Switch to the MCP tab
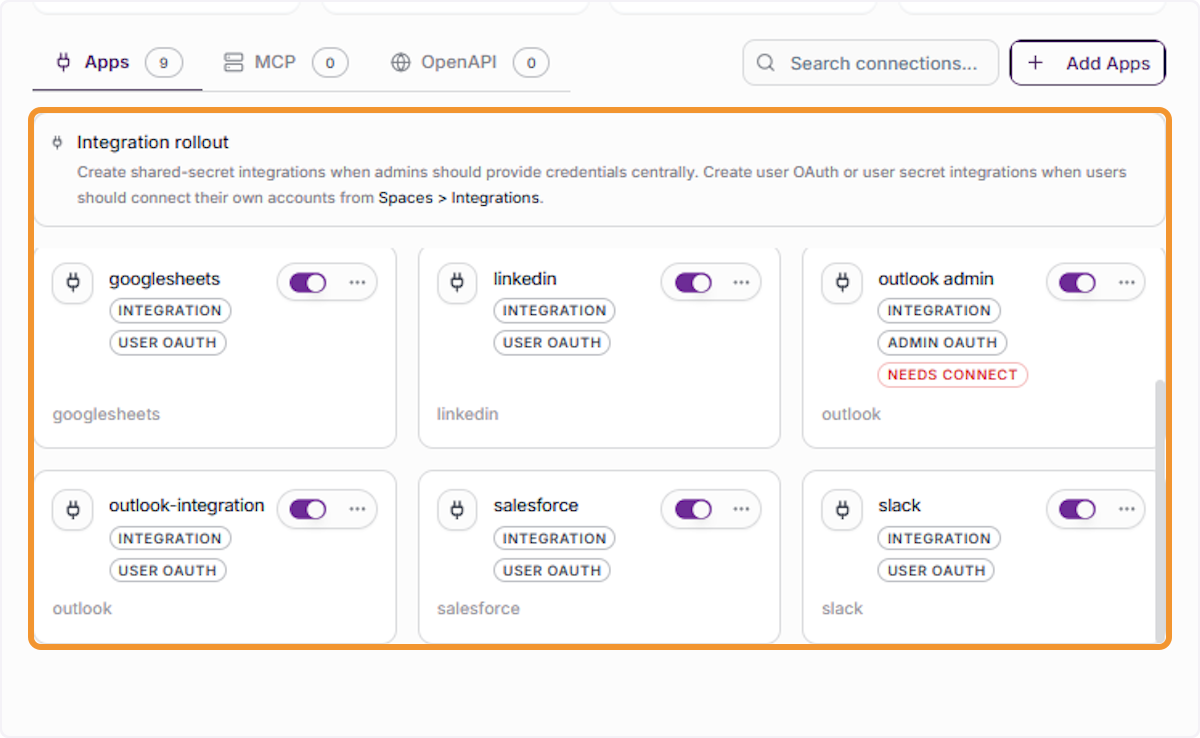 pos(284,63)
